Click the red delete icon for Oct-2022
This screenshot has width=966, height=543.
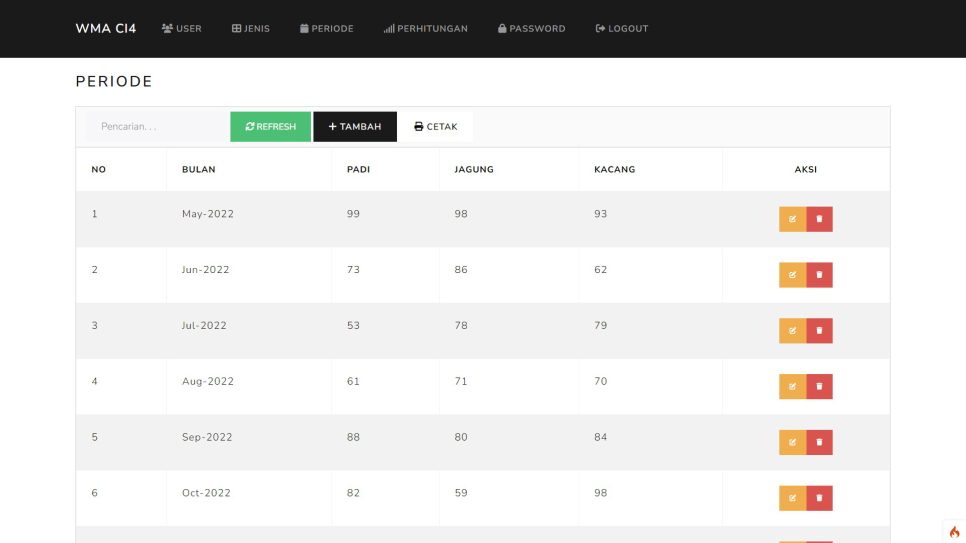coord(820,498)
